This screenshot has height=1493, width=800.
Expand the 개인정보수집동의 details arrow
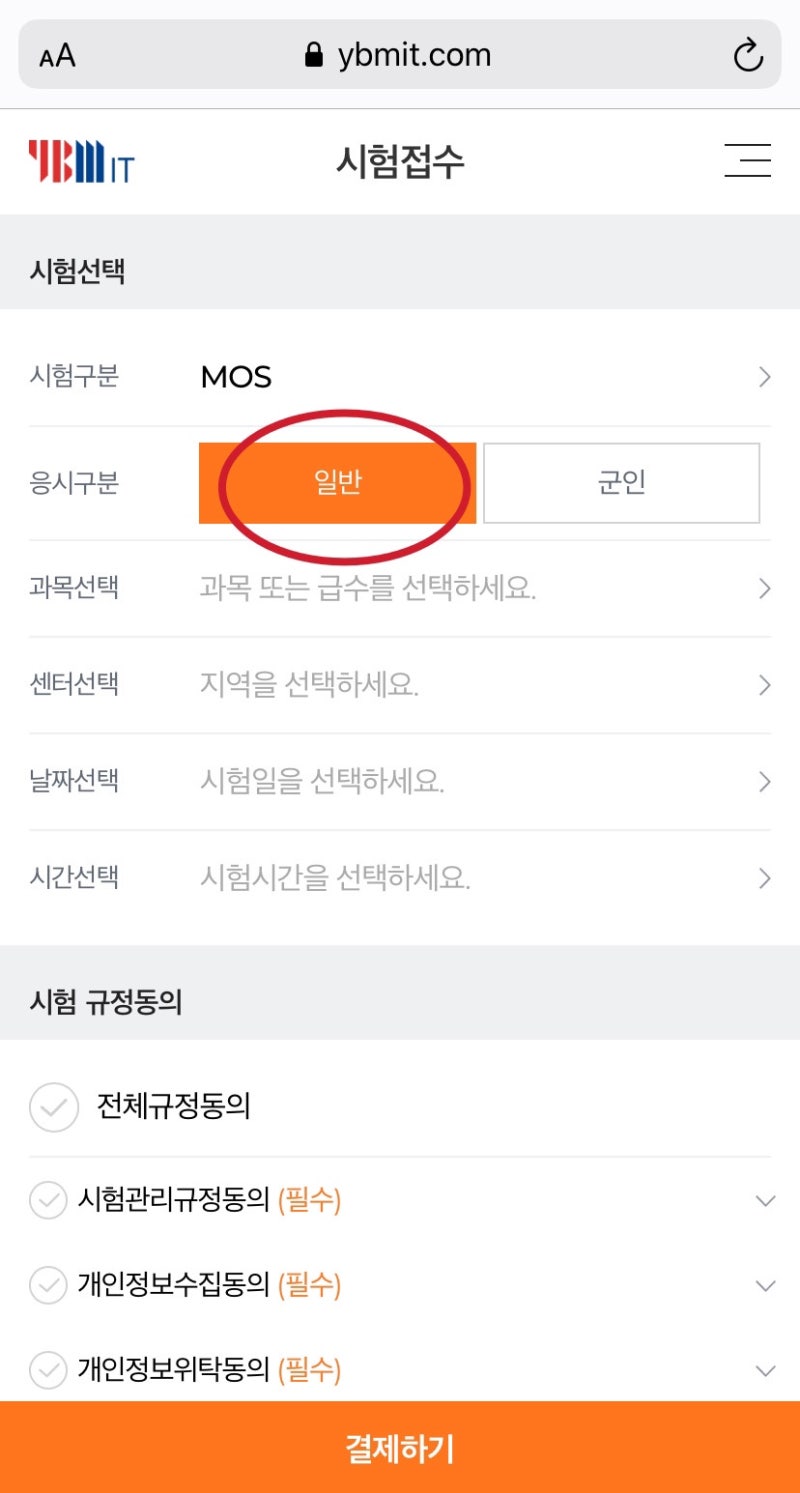764,1286
